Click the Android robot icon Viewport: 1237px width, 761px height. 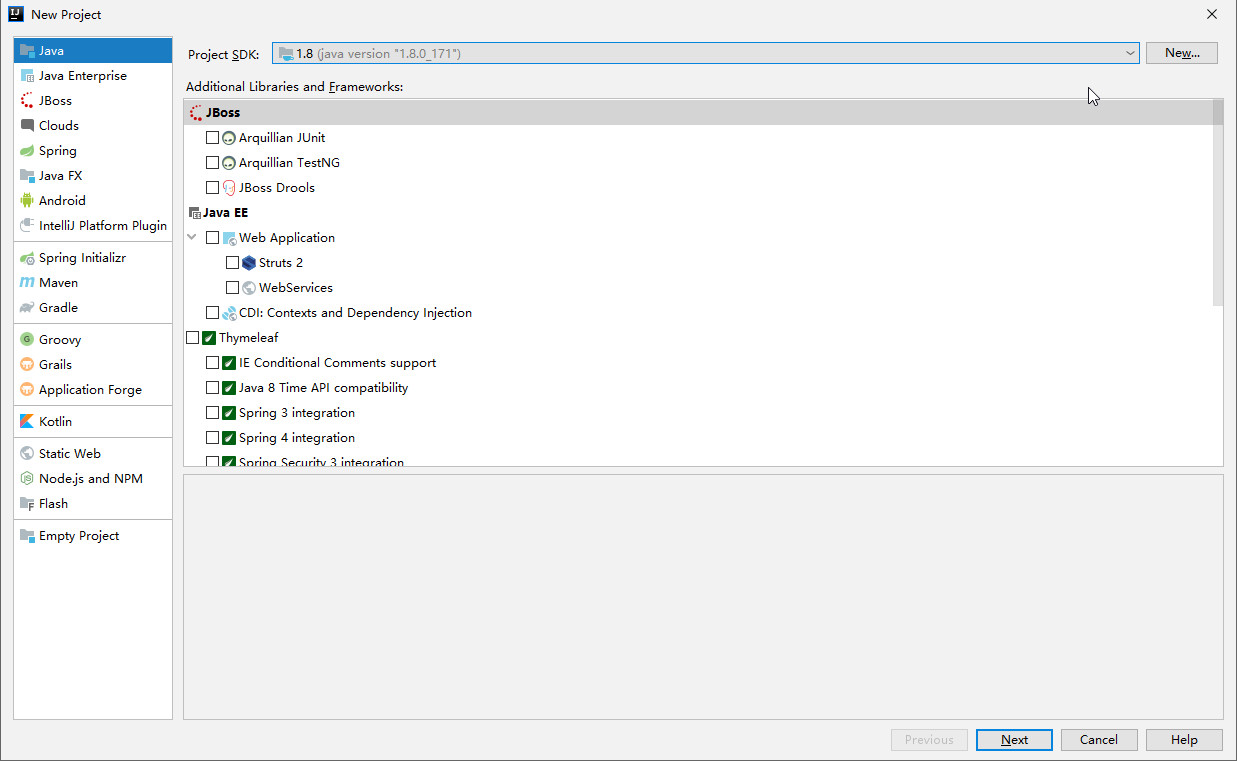click(27, 200)
